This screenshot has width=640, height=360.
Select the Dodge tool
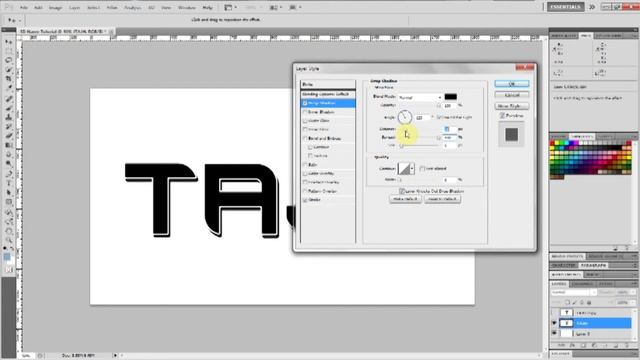pos(8,163)
